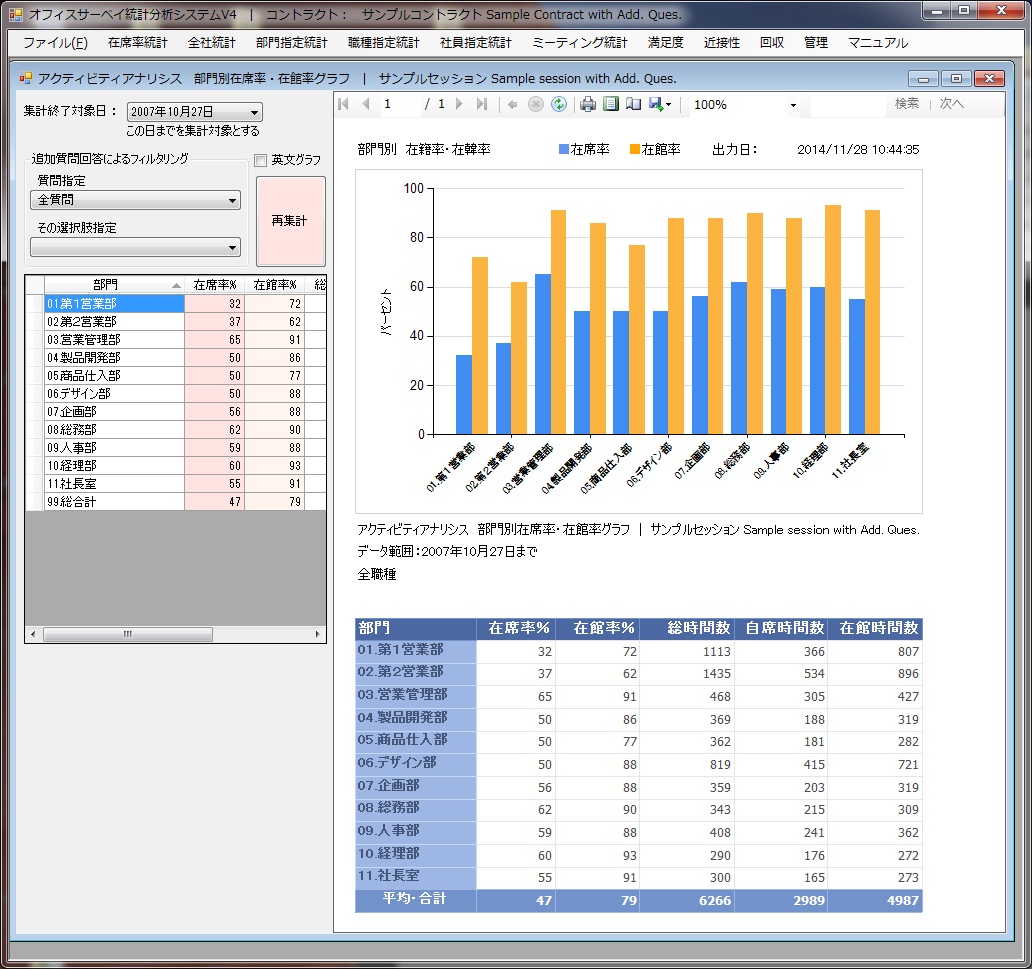Click the row selector beside 01第1営業部
Screen dimensions: 1032x969
point(35,303)
